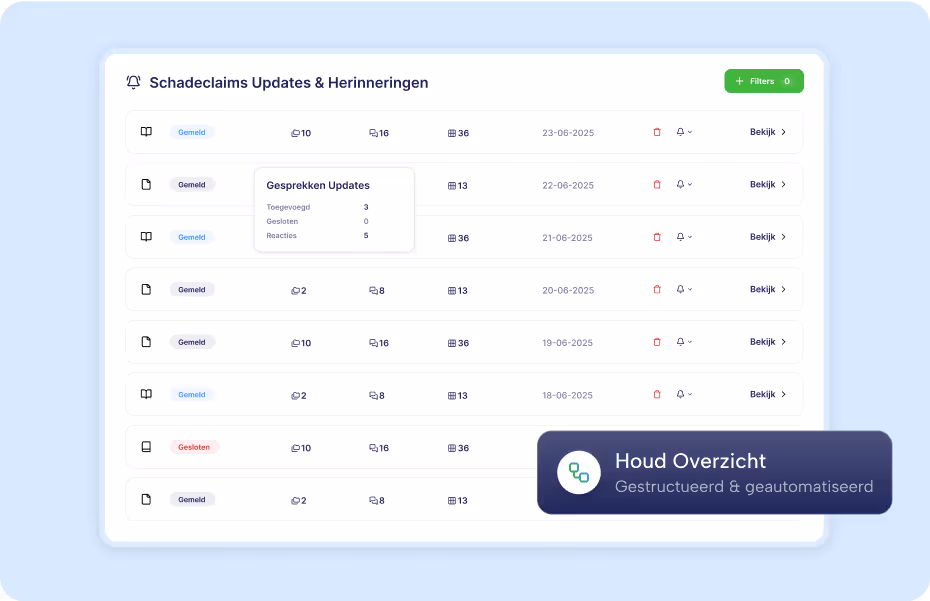
Task: Open Bekijk link in the 18-06-2025 row
Action: [x=767, y=395]
